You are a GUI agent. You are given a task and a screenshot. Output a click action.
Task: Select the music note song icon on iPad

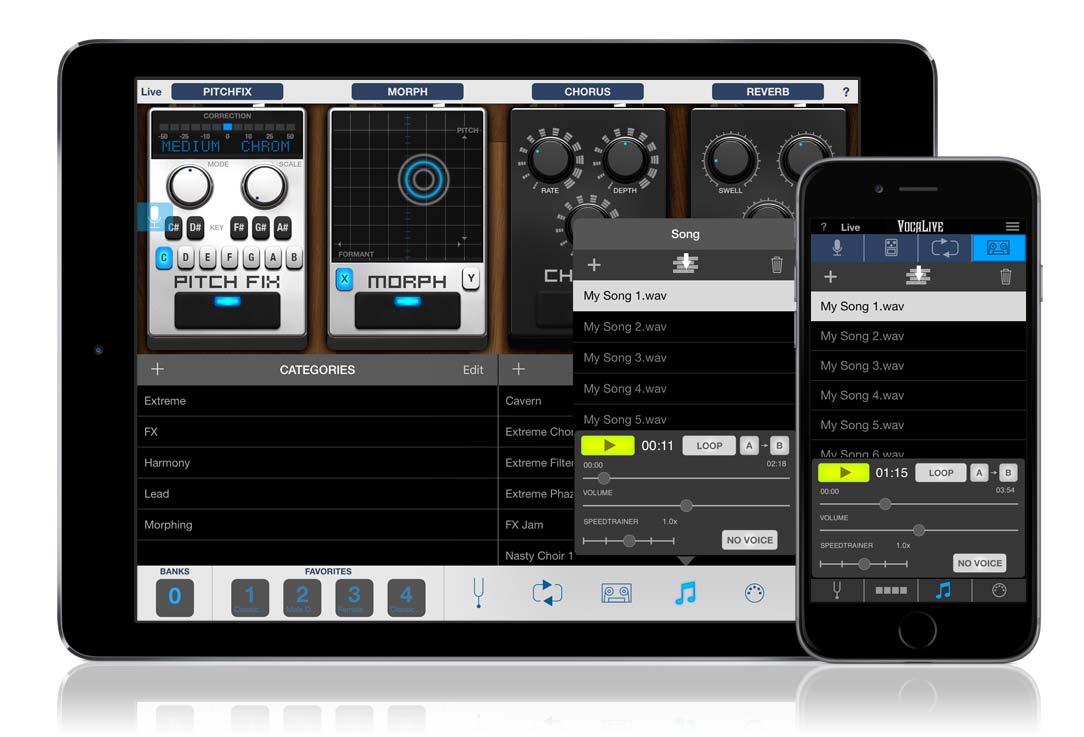point(685,593)
